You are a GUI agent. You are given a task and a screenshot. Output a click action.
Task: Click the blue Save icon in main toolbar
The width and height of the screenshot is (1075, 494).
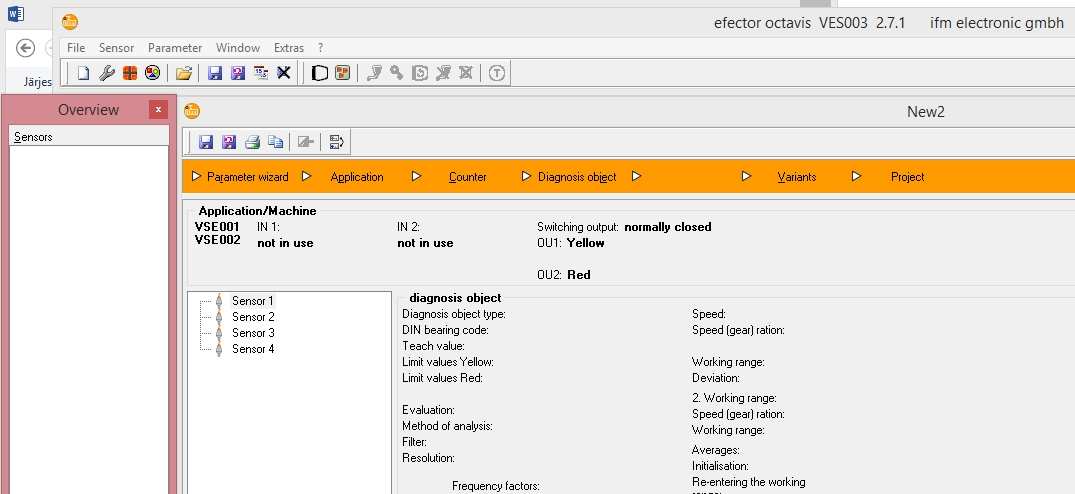(x=215, y=73)
